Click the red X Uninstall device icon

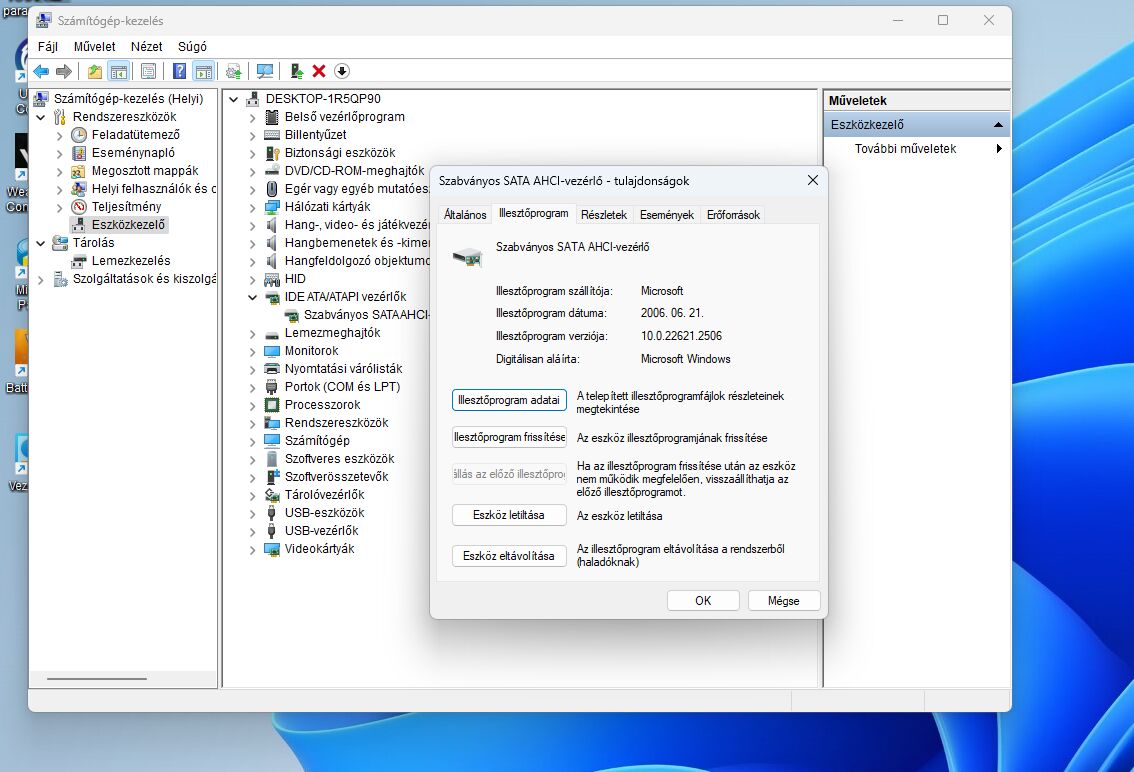319,71
